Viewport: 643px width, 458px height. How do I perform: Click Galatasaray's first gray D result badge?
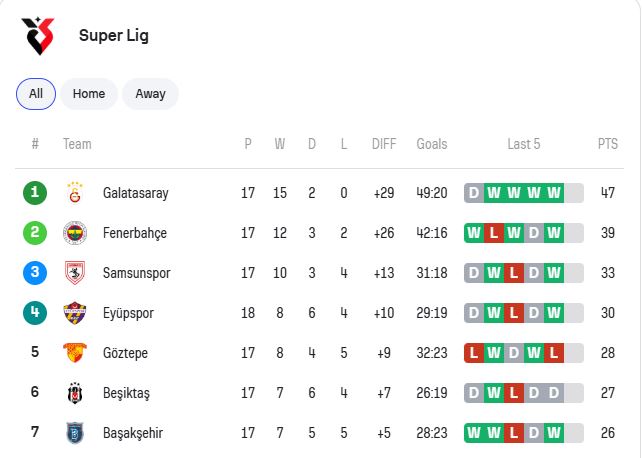click(x=474, y=193)
